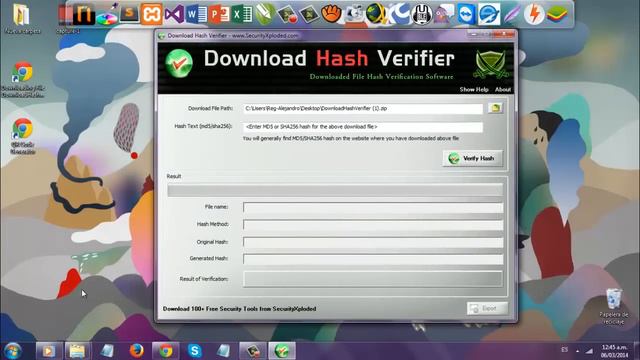Click the Original Hash result field
This screenshot has height=360, width=640.
point(373,242)
